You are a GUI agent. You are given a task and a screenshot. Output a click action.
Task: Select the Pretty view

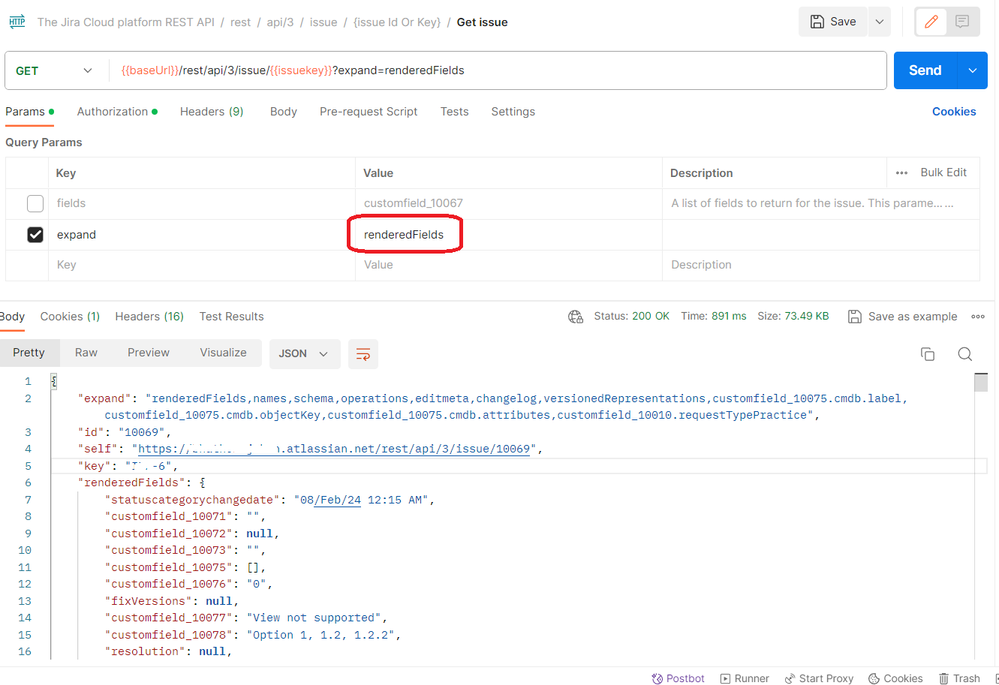29,353
